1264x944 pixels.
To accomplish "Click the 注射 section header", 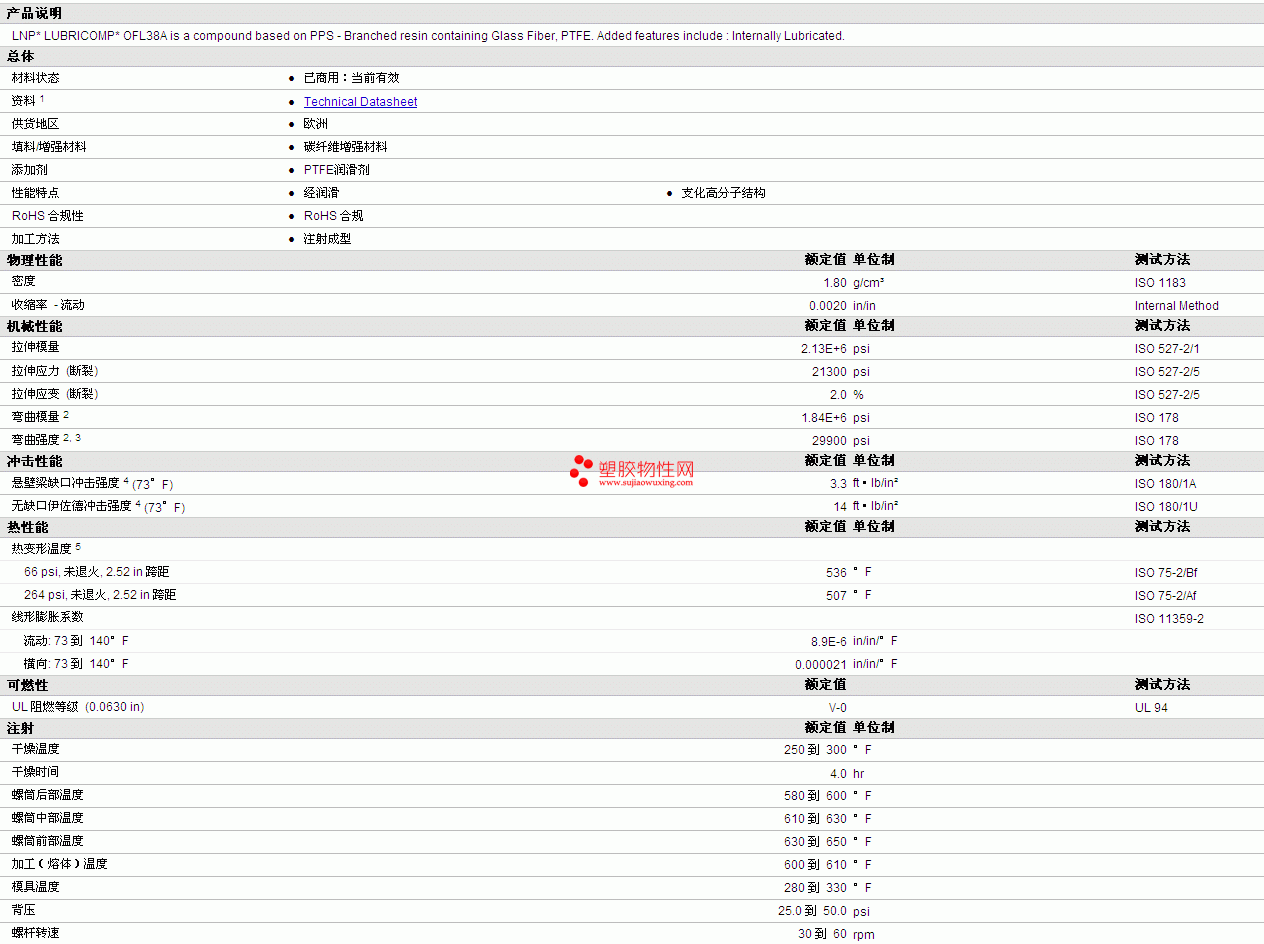I will coord(20,728).
